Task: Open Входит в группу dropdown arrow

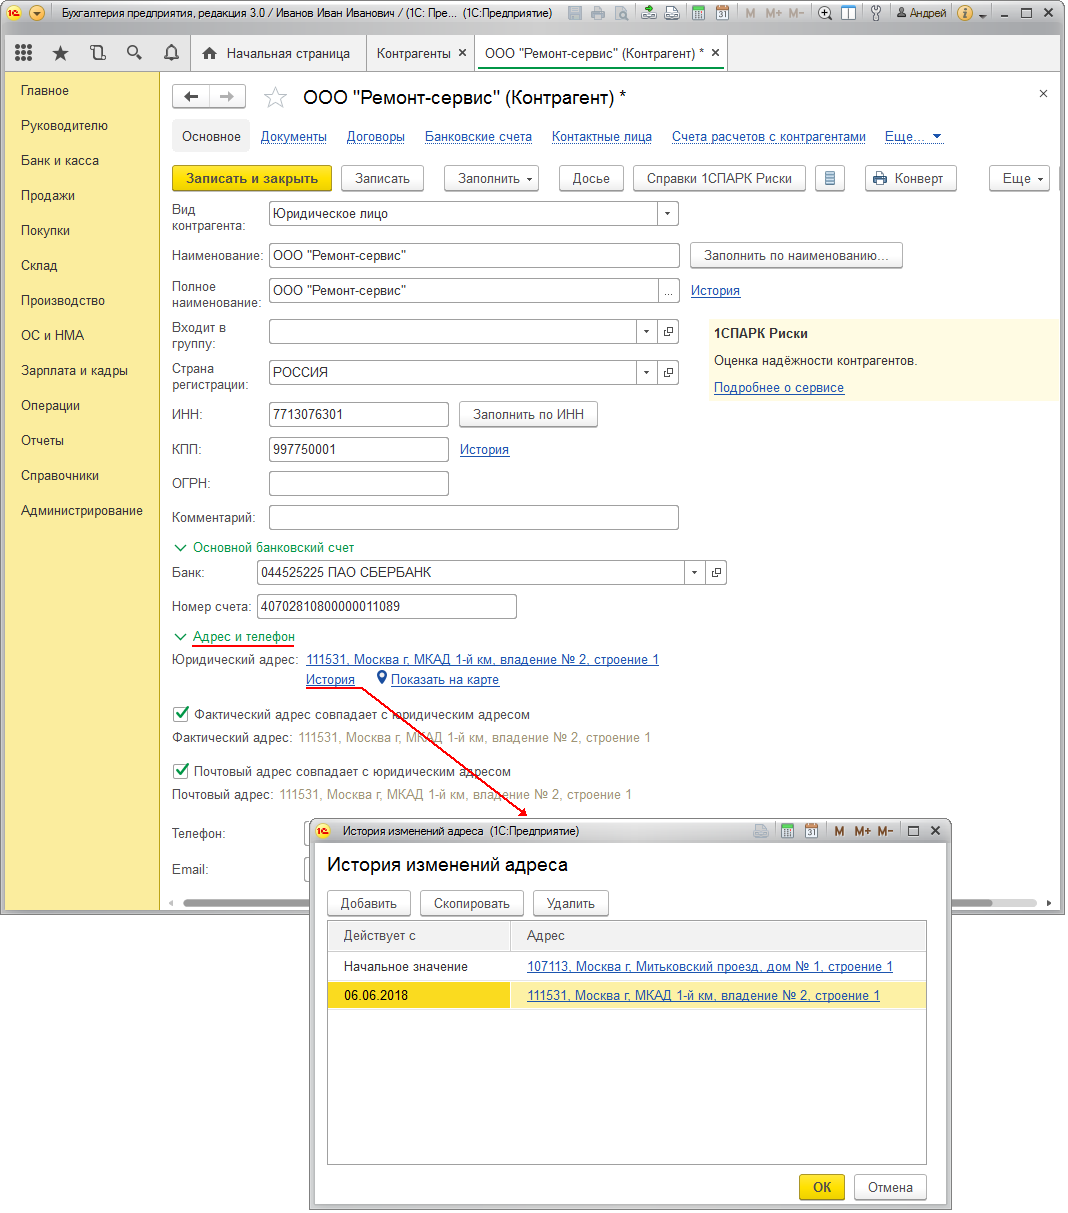Action: pos(647,331)
